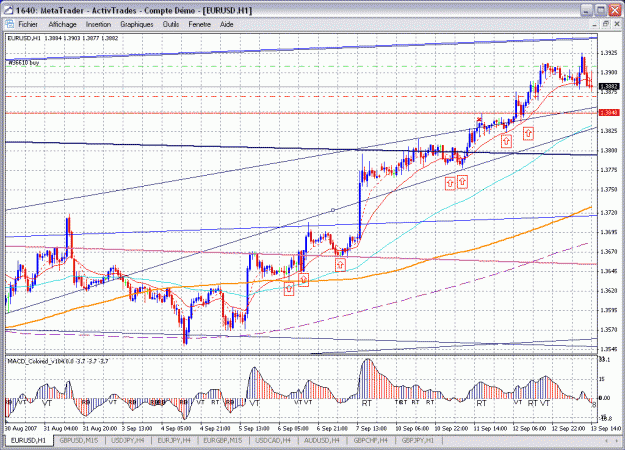This screenshot has height=450, width=625.
Task: Click the red price level tag 1.3848
Action: 609,113
